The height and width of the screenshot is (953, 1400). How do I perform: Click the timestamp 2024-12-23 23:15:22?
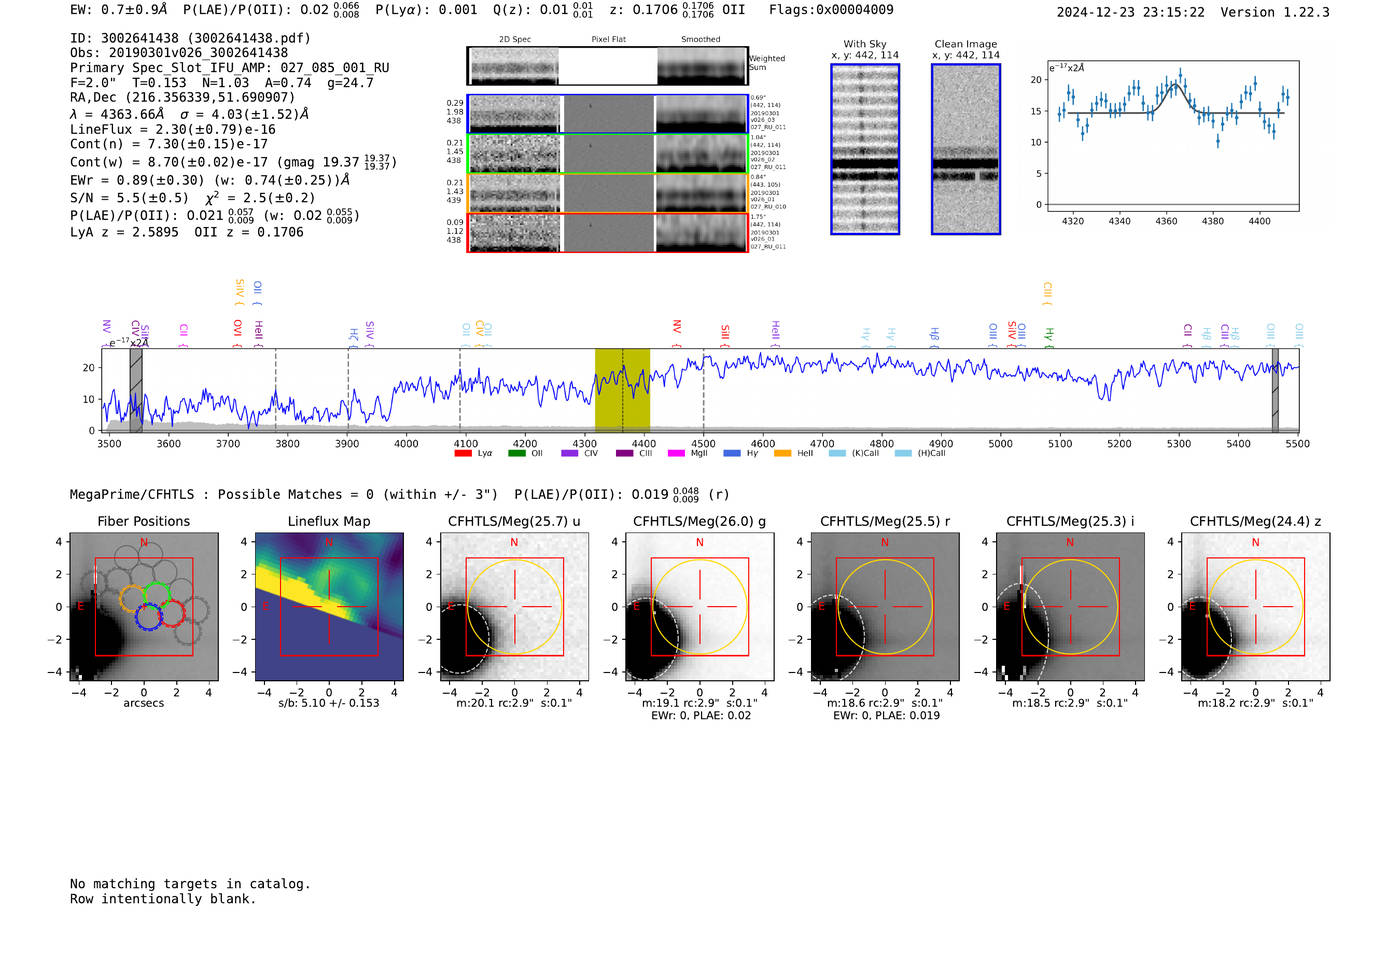[1131, 13]
